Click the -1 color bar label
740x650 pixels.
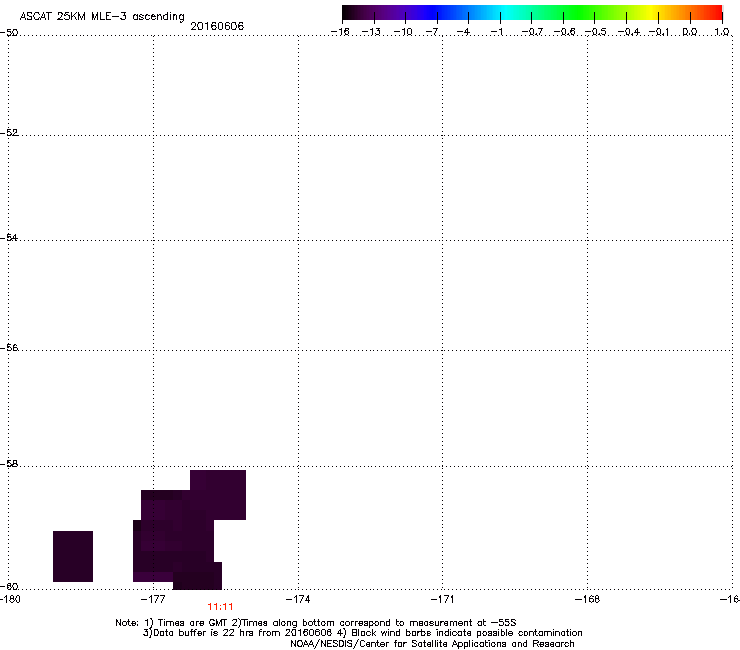[496, 32]
